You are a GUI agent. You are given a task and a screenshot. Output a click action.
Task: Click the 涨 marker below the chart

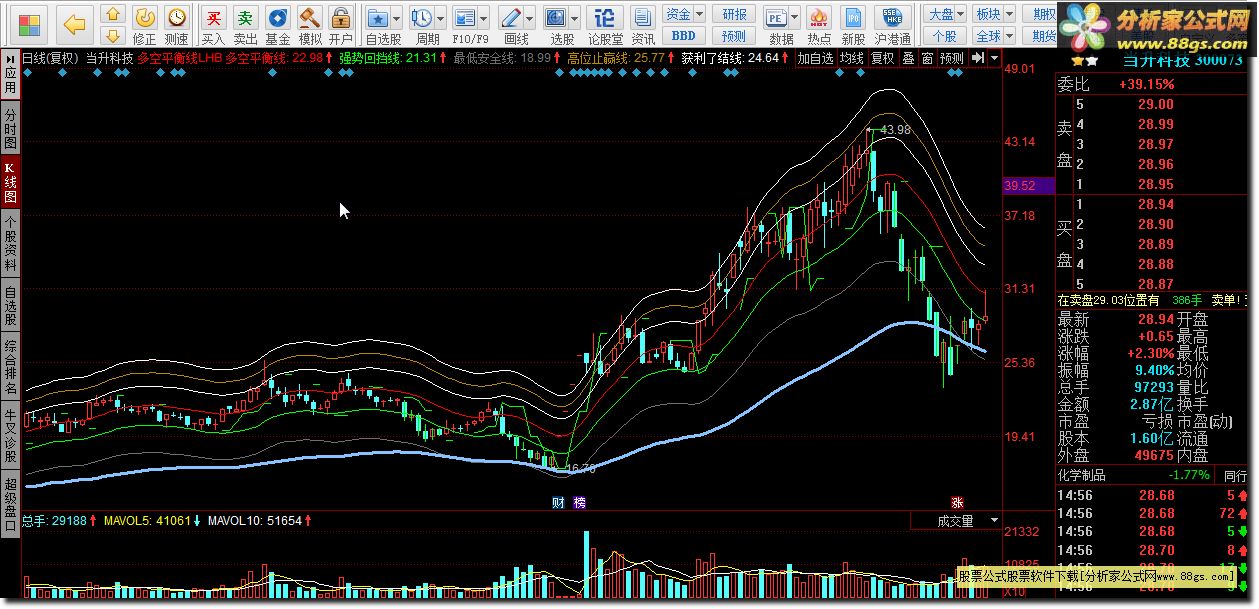(957, 502)
